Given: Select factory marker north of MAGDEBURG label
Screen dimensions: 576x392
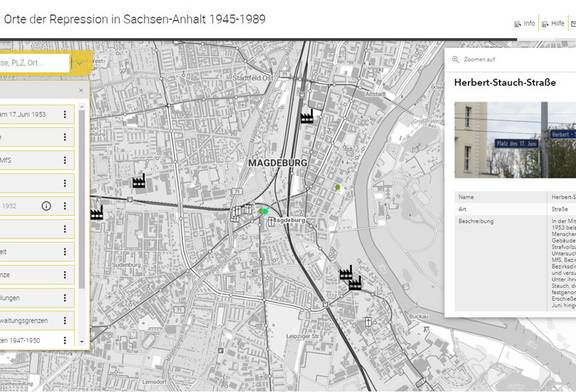Looking at the screenshot, I should pyautogui.click(x=307, y=116).
